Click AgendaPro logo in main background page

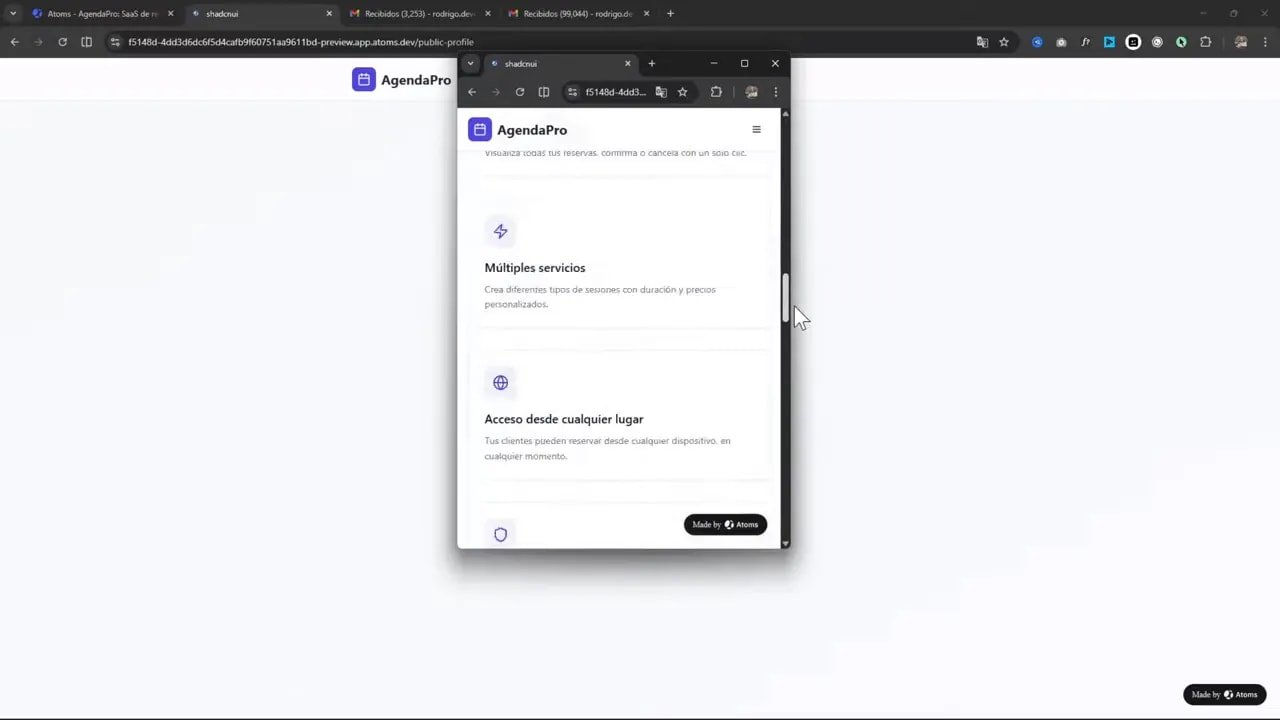point(401,80)
